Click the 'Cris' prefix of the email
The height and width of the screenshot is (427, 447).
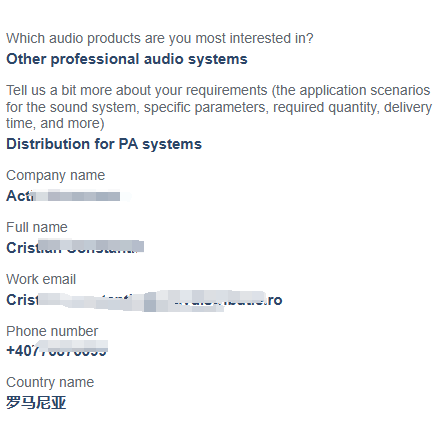tap(22, 300)
